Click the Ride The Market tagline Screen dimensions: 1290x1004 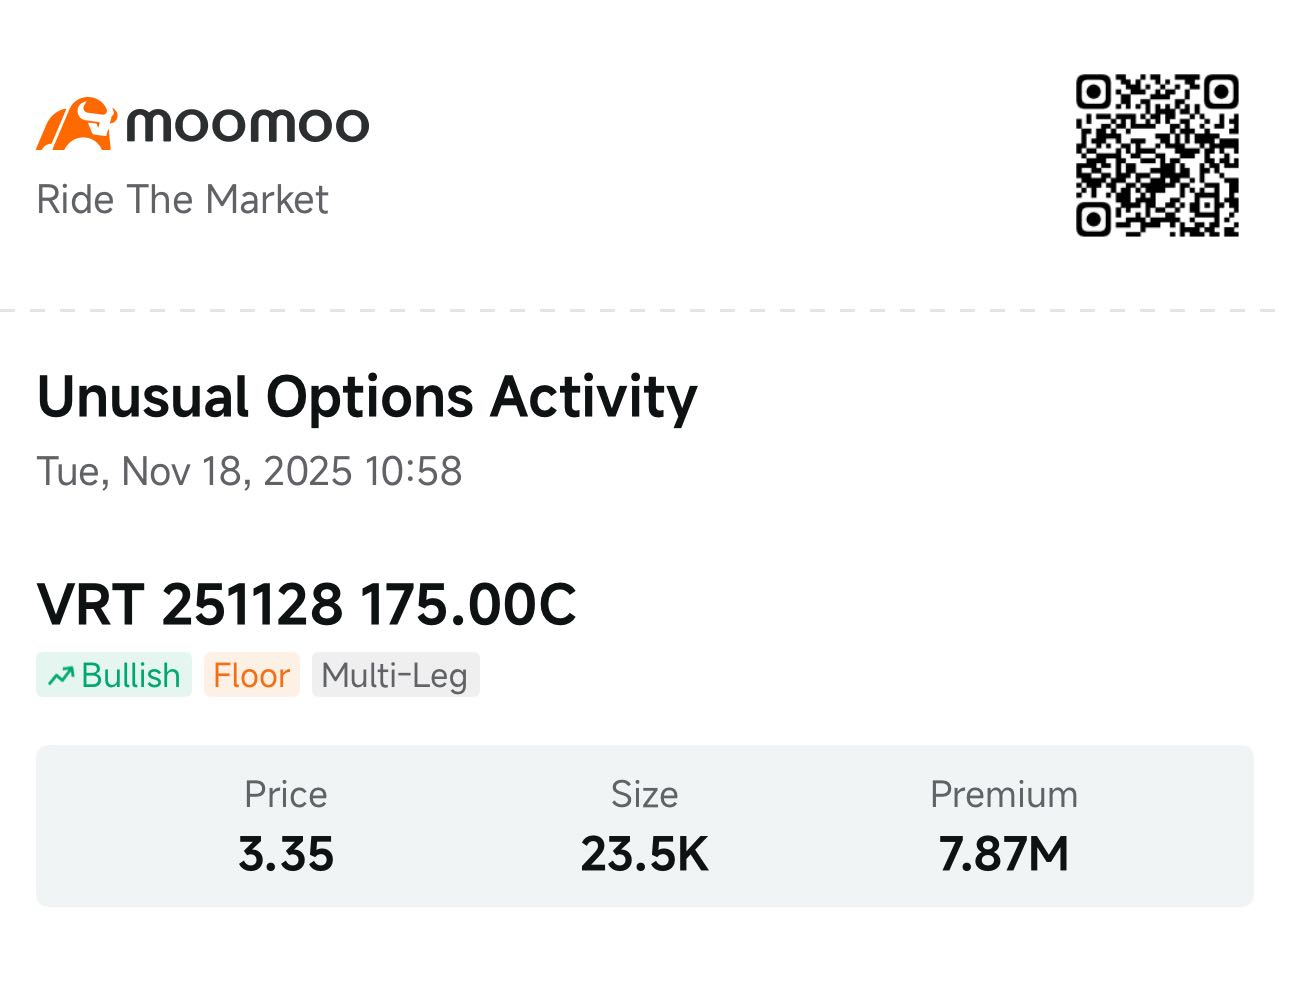pyautogui.click(x=182, y=200)
